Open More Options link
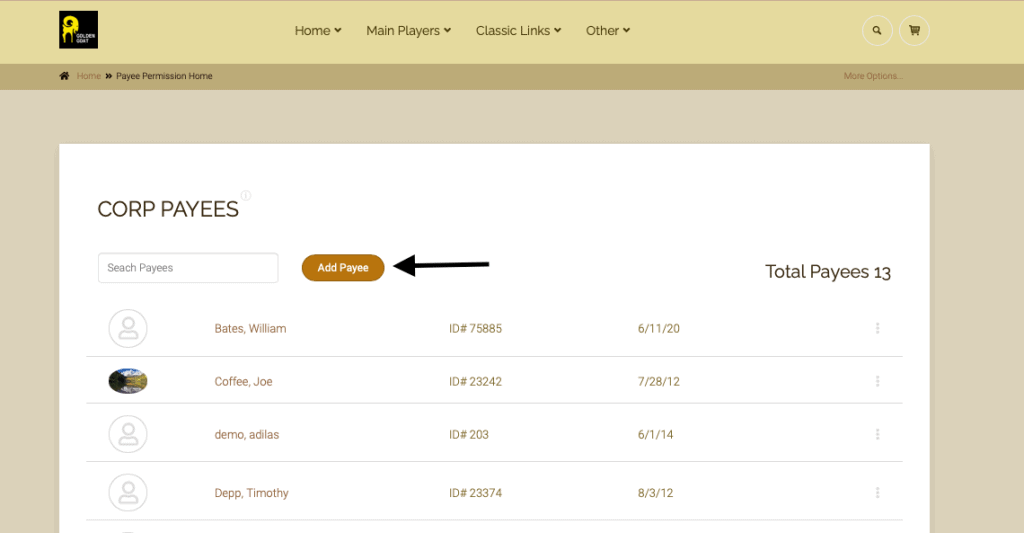This screenshot has height=533, width=1024. click(873, 76)
